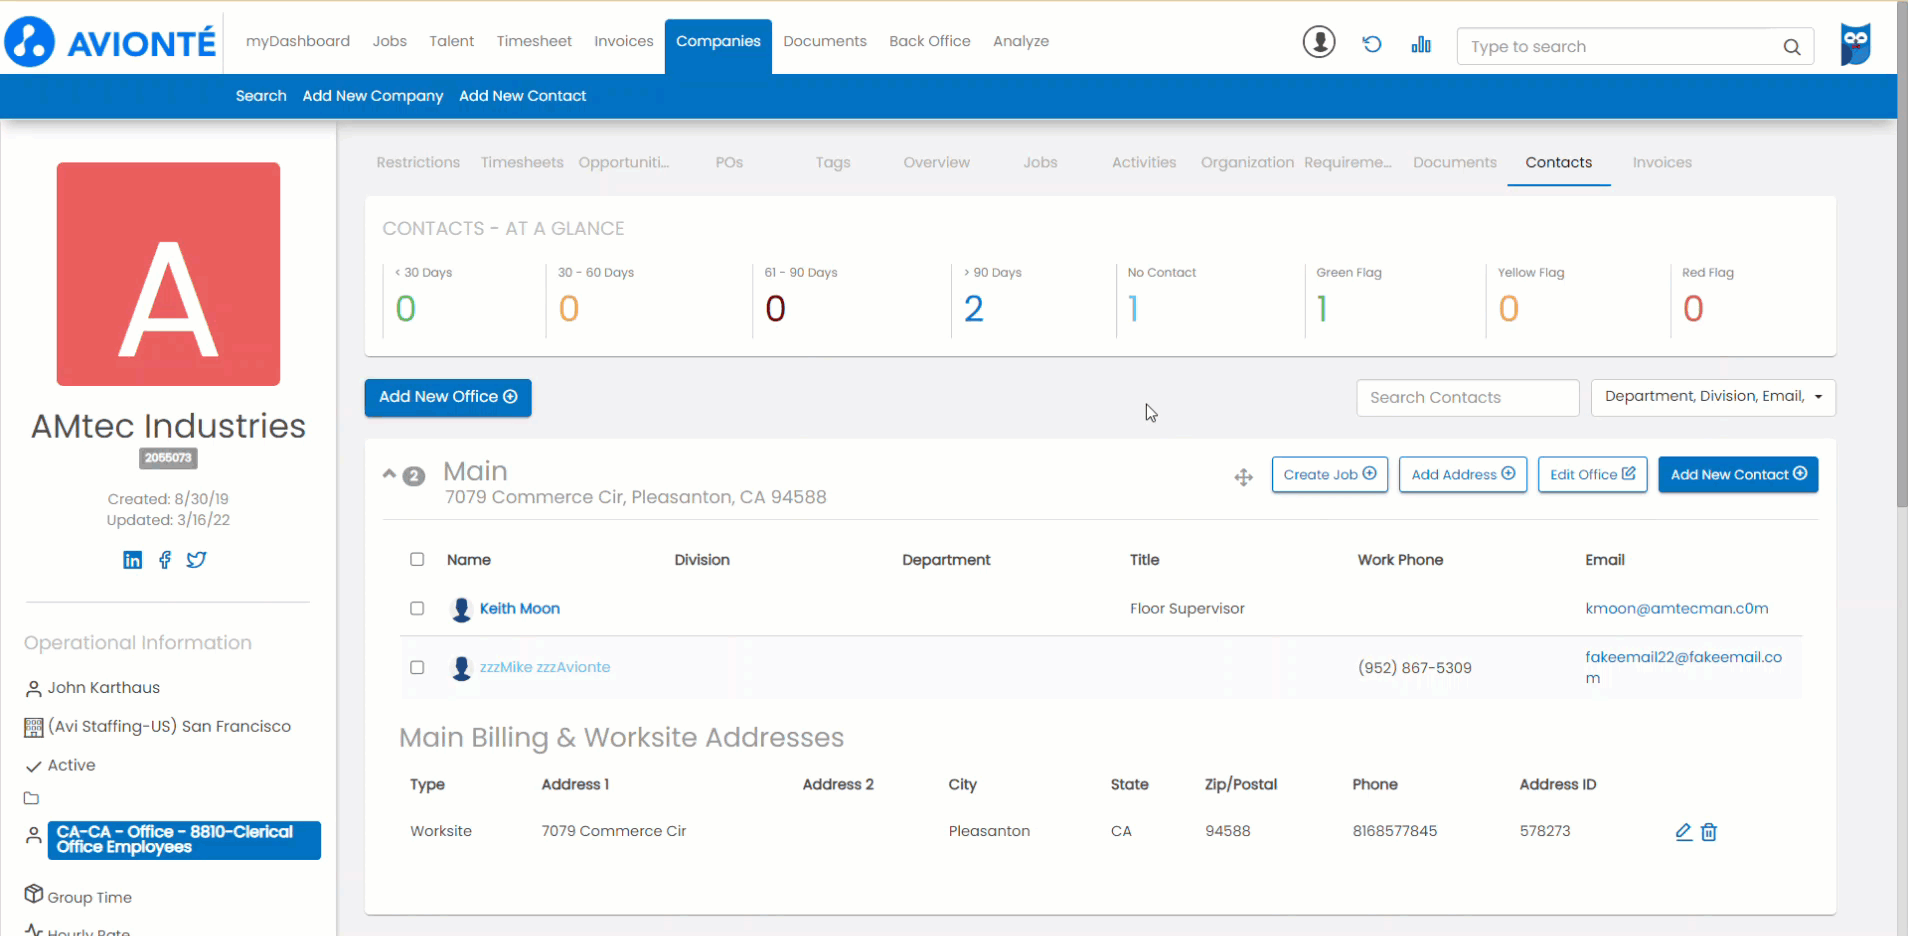The image size is (1908, 936).
Task: Open the Invoices company tab
Action: (1662, 162)
